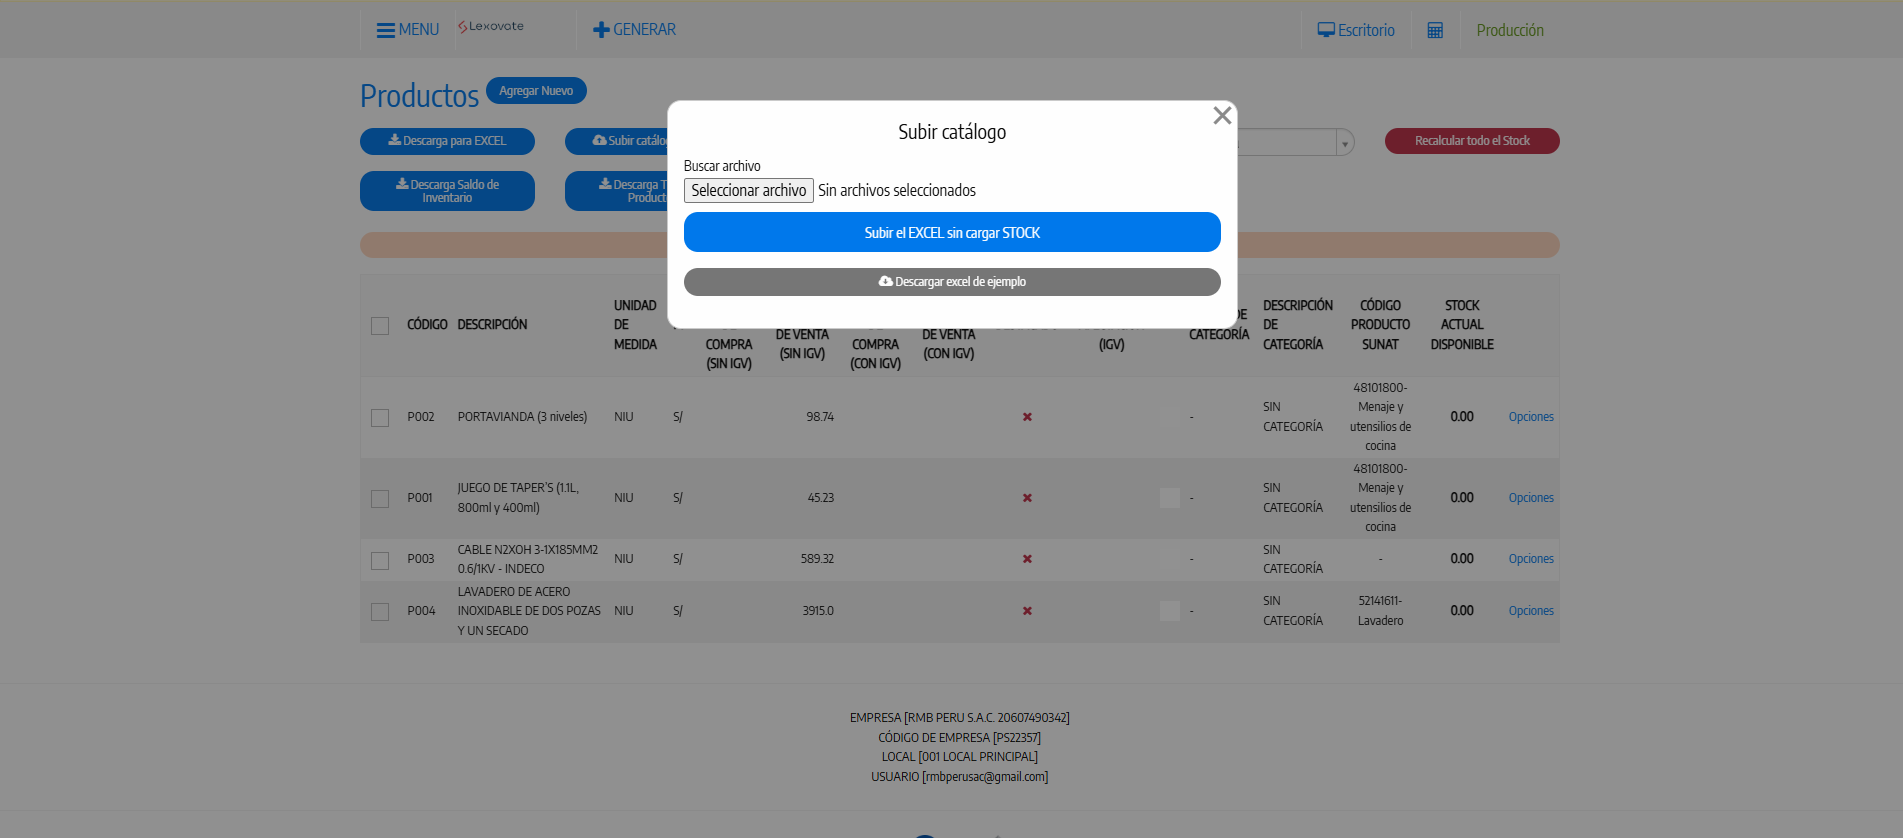Click red X icon in CABLE N2XOH row
Viewport: 1903px width, 838px height.
tap(1027, 559)
